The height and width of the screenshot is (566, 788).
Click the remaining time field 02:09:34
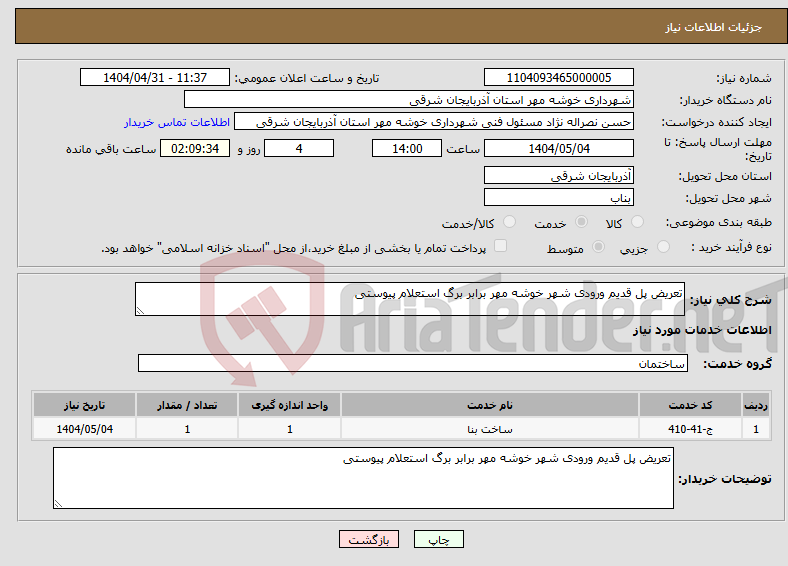[x=195, y=148]
